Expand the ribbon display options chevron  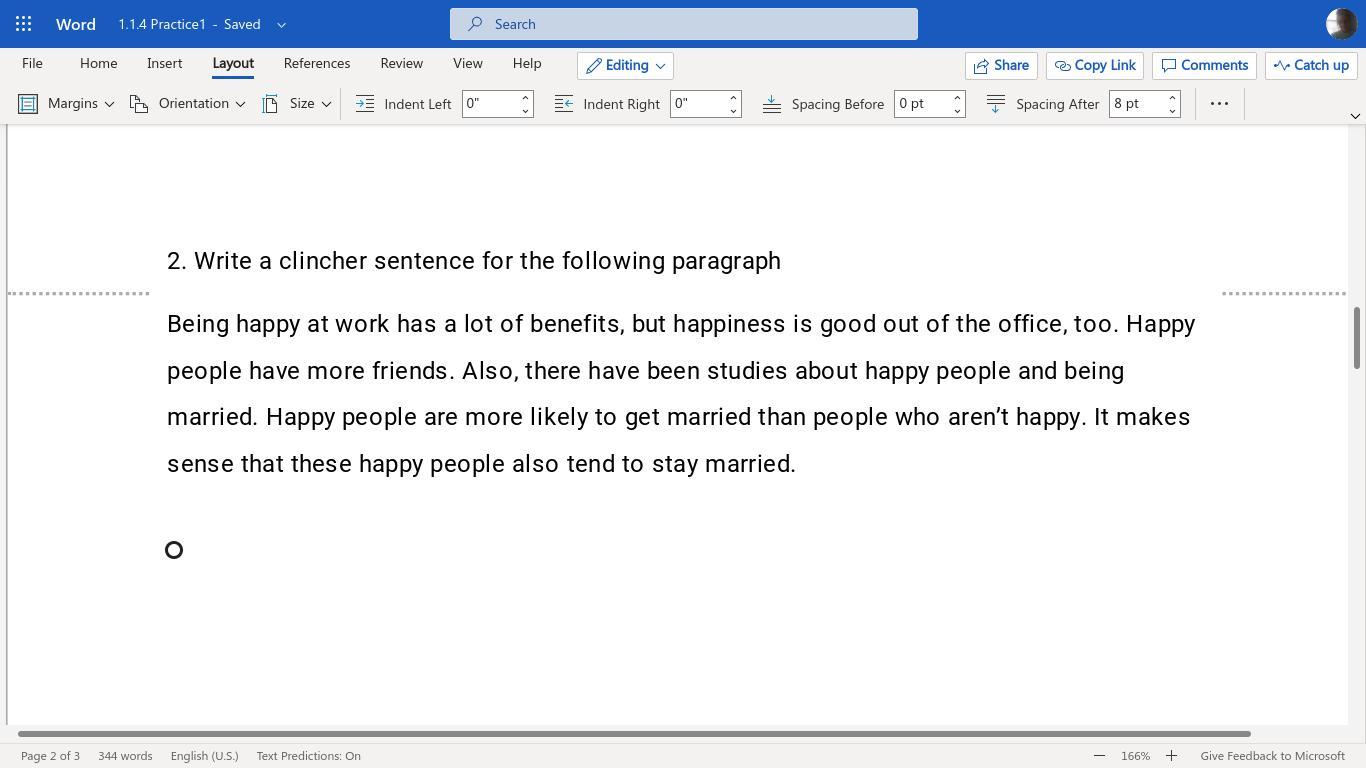1355,116
